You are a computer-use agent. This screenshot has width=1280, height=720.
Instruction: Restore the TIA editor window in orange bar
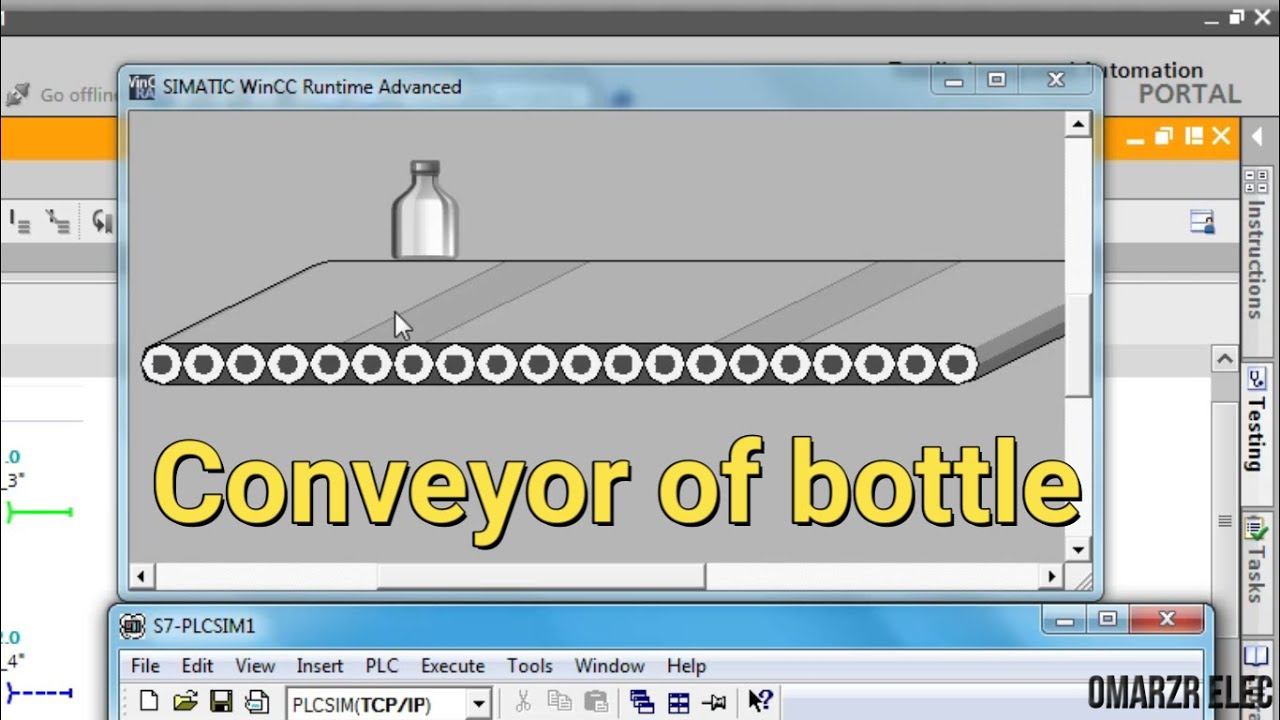pyautogui.click(x=1164, y=137)
